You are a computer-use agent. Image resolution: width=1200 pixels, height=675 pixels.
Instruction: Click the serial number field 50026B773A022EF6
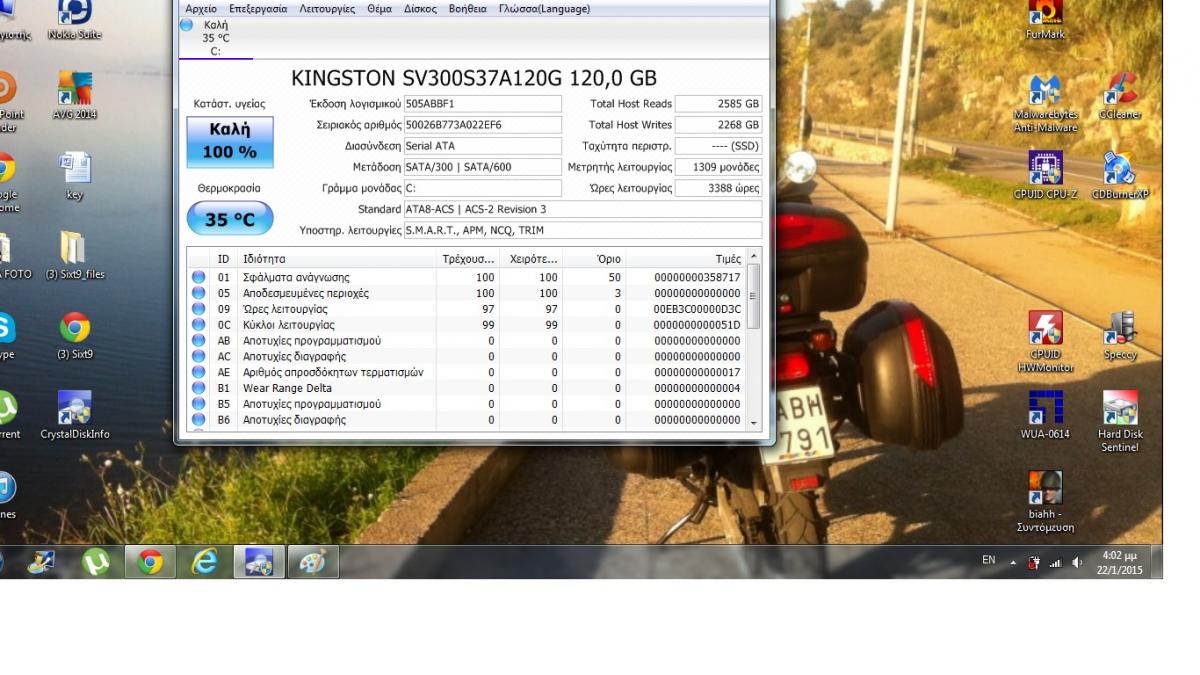coord(483,125)
